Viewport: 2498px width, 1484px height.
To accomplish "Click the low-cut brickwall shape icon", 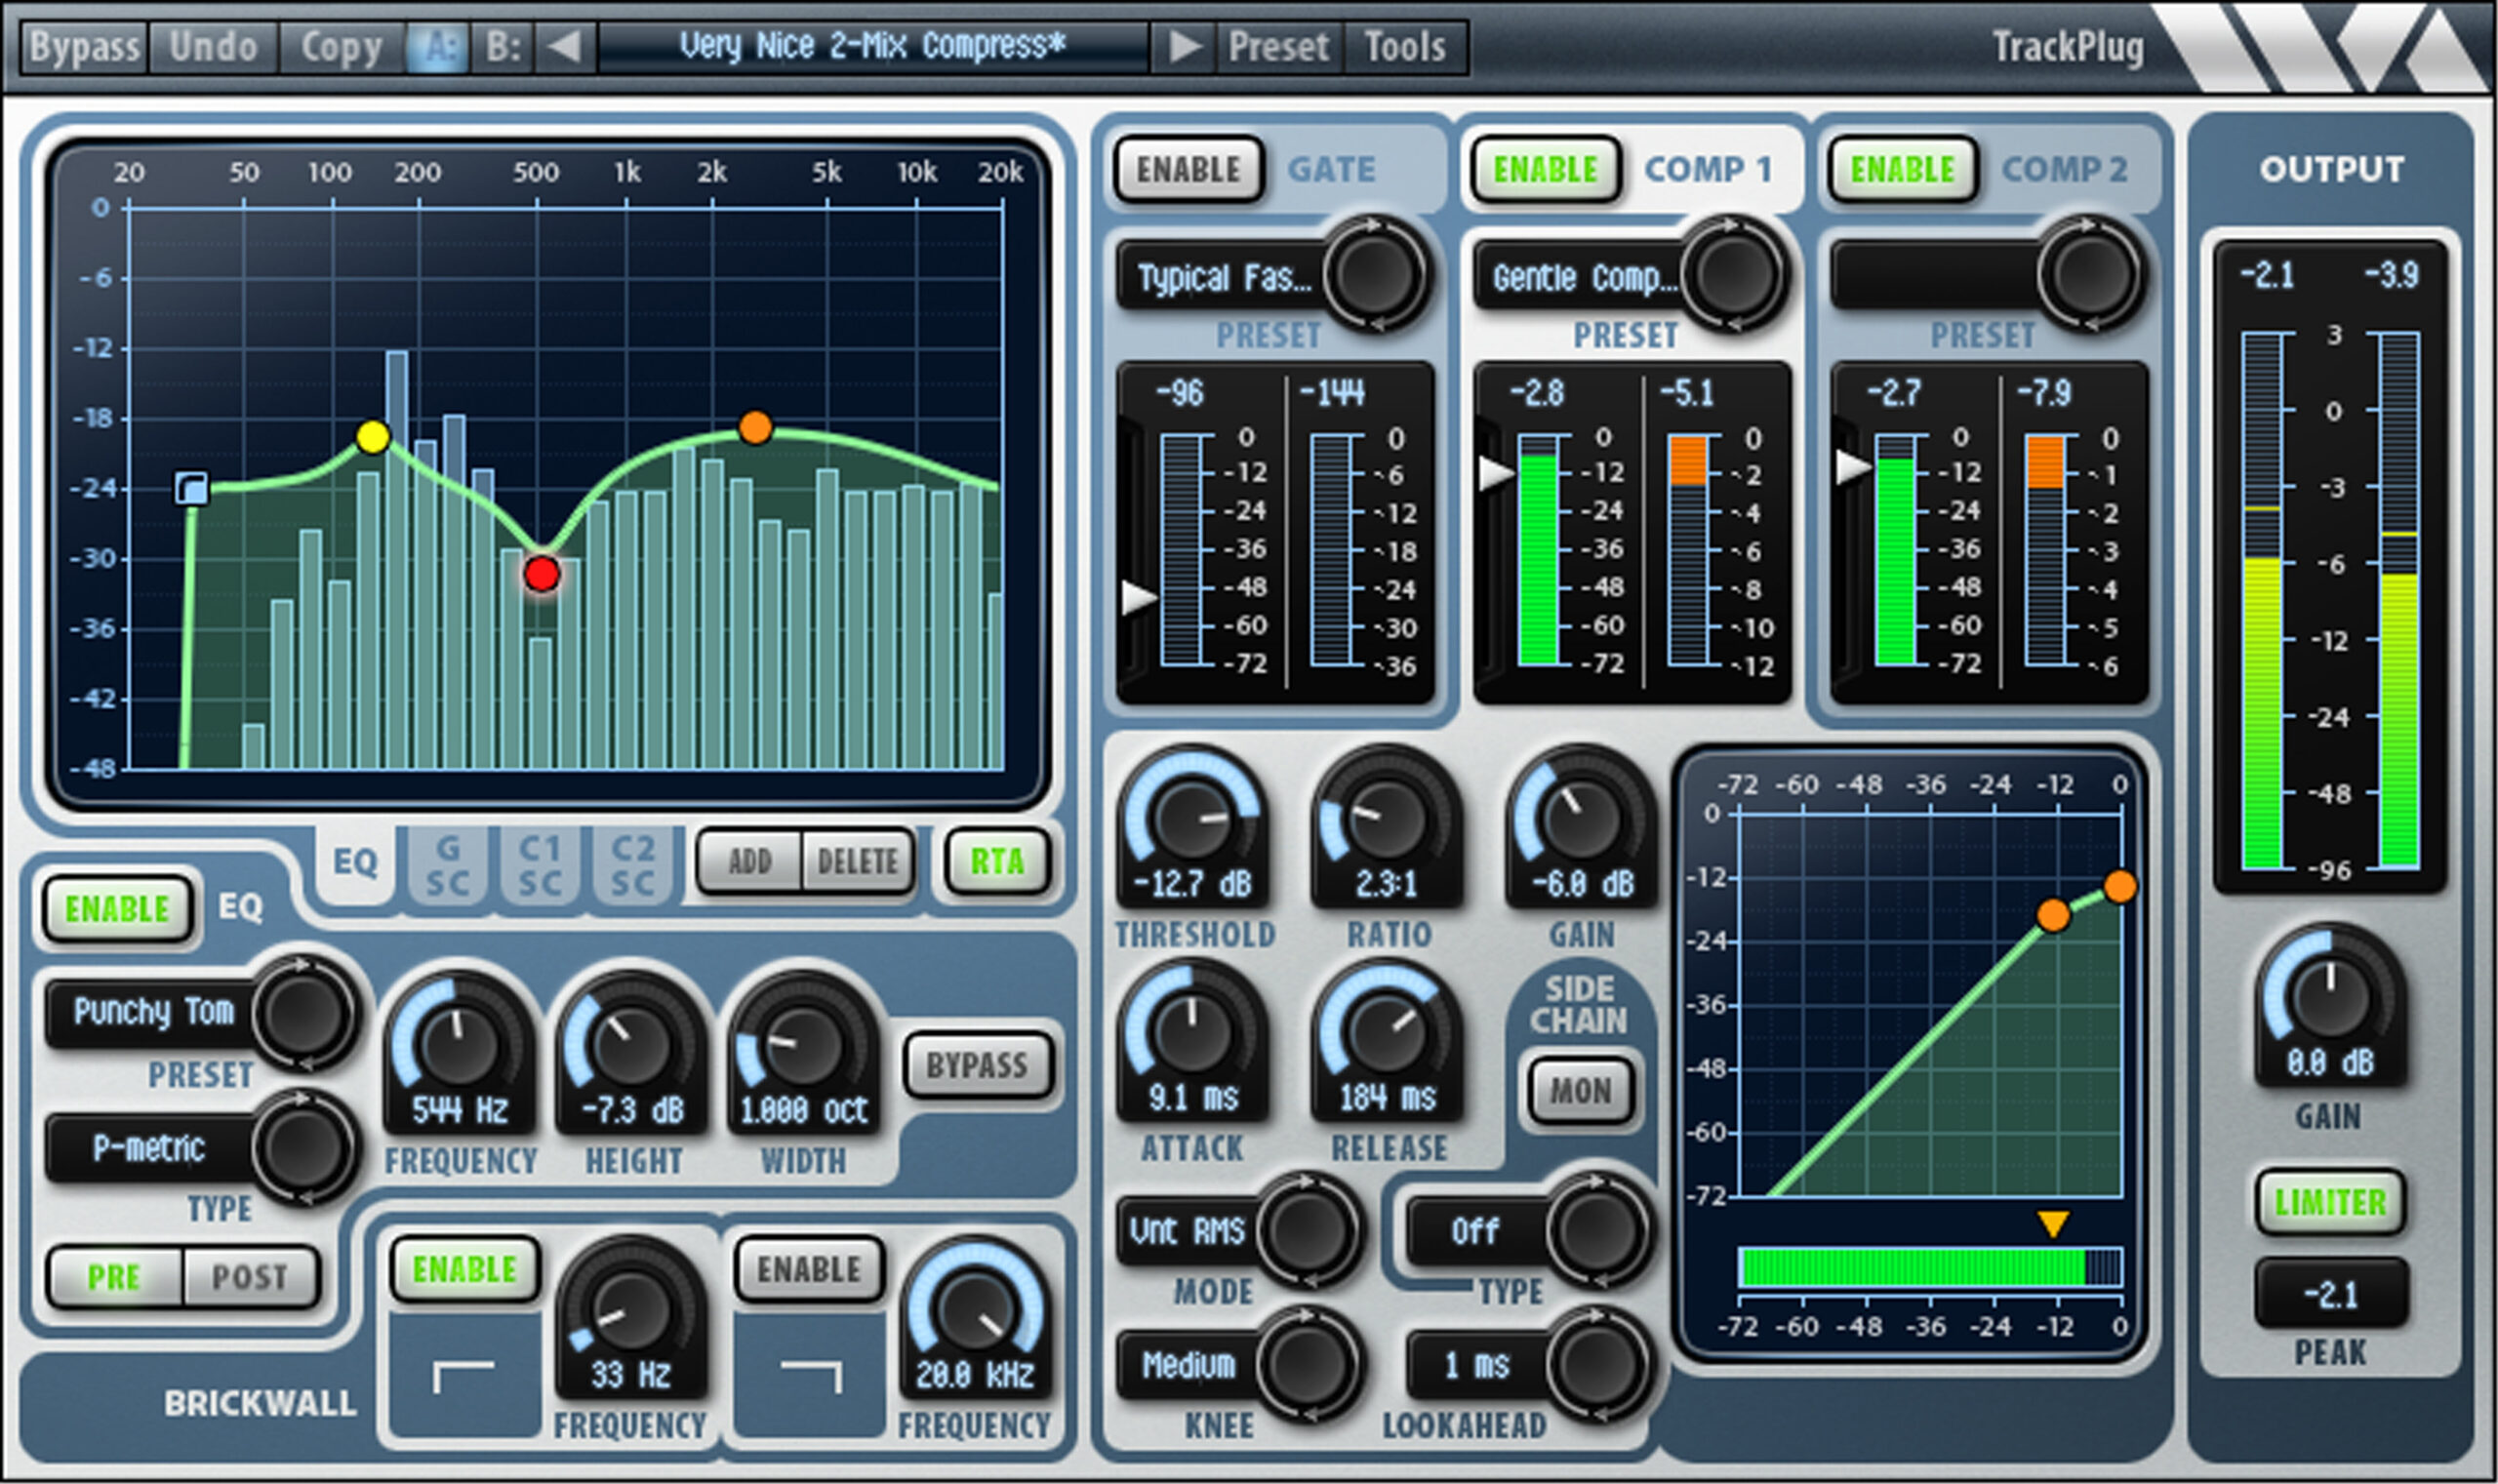I will [464, 1376].
